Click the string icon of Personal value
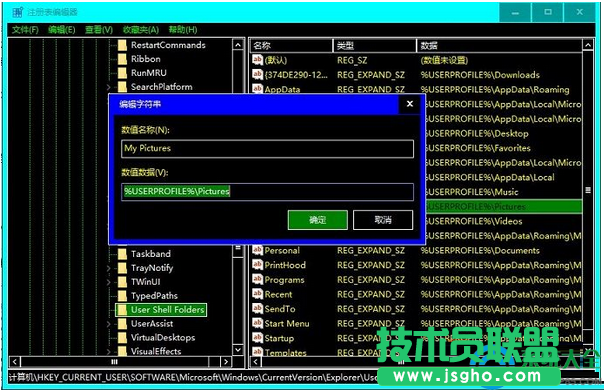Screen dimensions: 604x392 (x=257, y=250)
